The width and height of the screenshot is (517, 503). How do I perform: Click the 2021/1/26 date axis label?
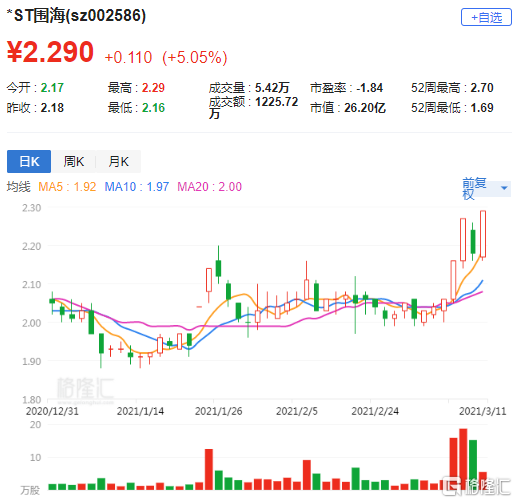[218, 411]
